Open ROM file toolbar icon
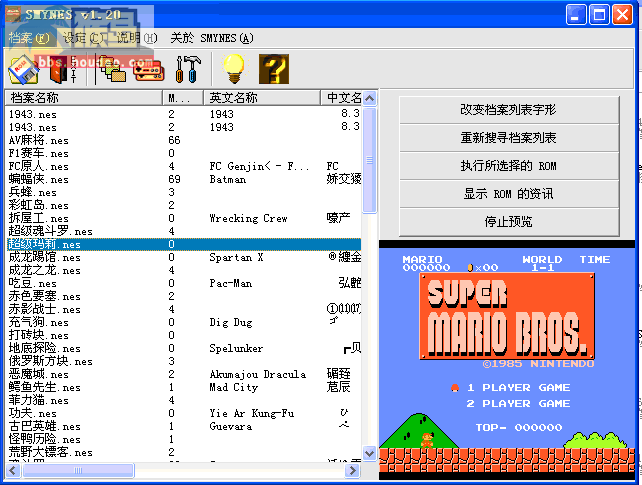 pos(25,69)
